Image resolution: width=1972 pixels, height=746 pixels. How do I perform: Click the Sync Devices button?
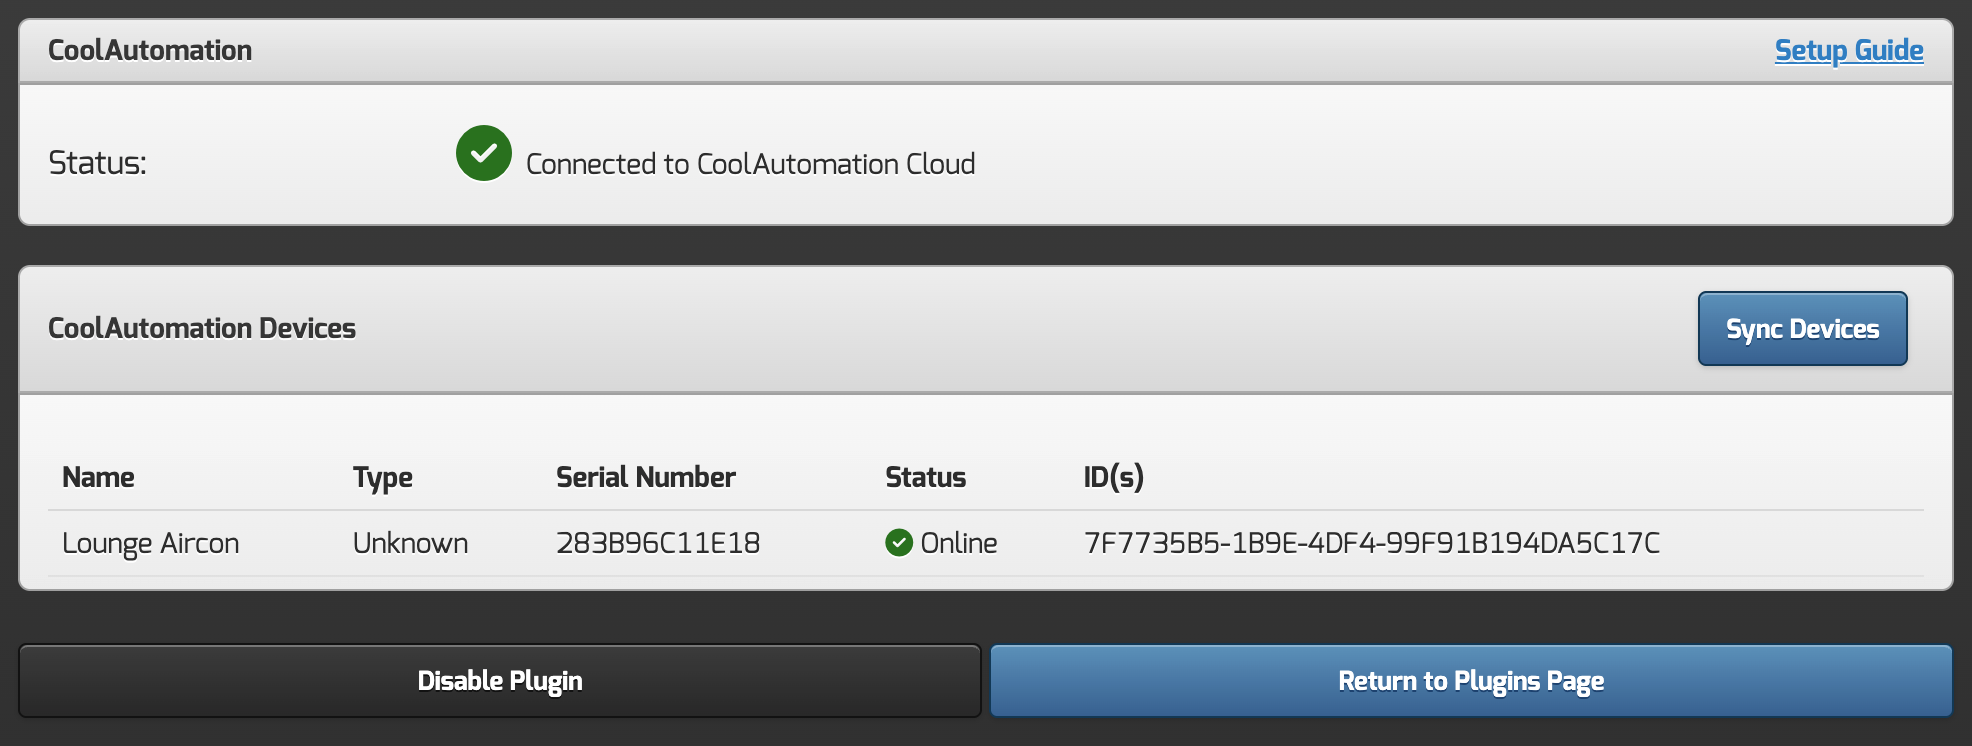pos(1802,329)
